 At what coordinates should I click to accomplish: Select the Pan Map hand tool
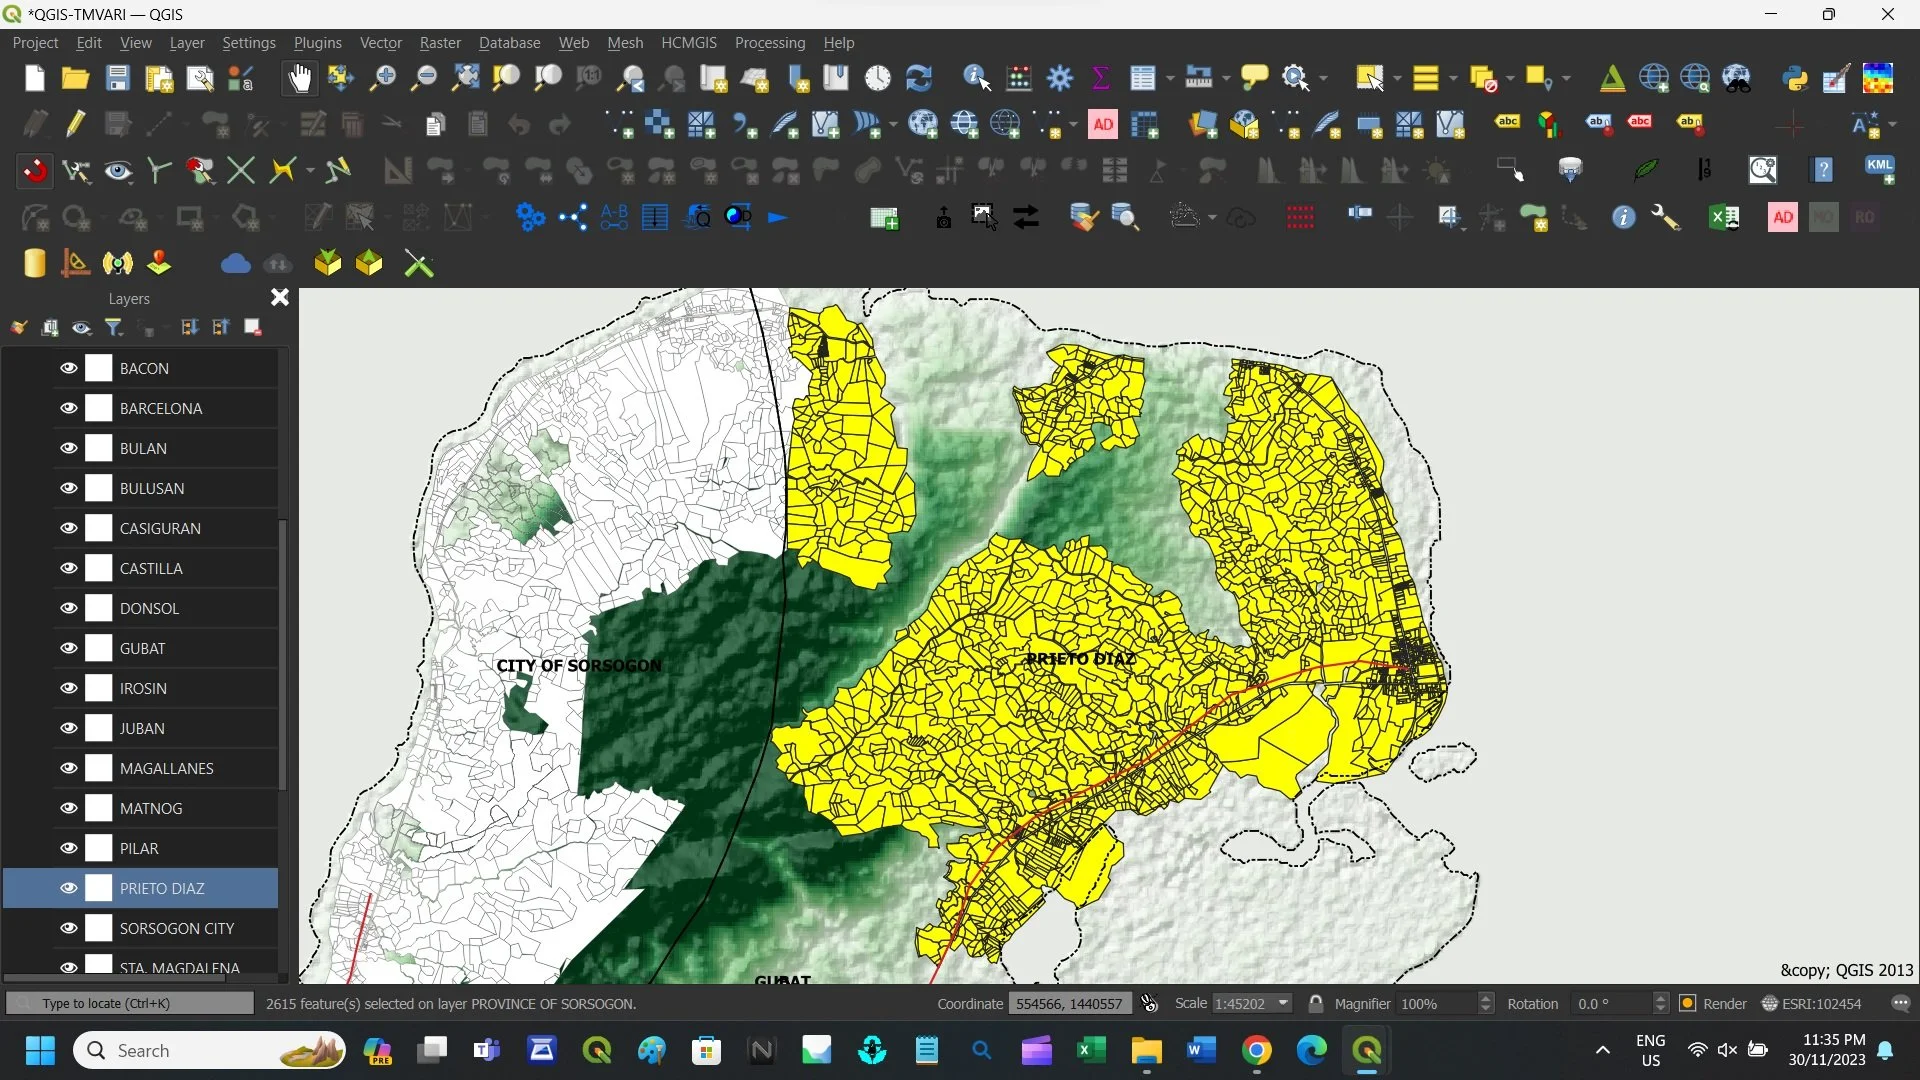[x=299, y=78]
